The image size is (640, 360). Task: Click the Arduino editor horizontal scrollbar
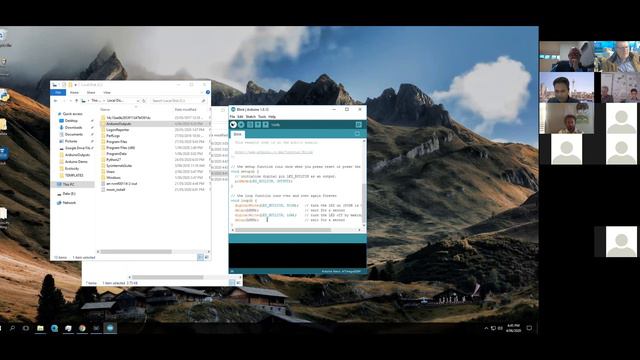283,230
